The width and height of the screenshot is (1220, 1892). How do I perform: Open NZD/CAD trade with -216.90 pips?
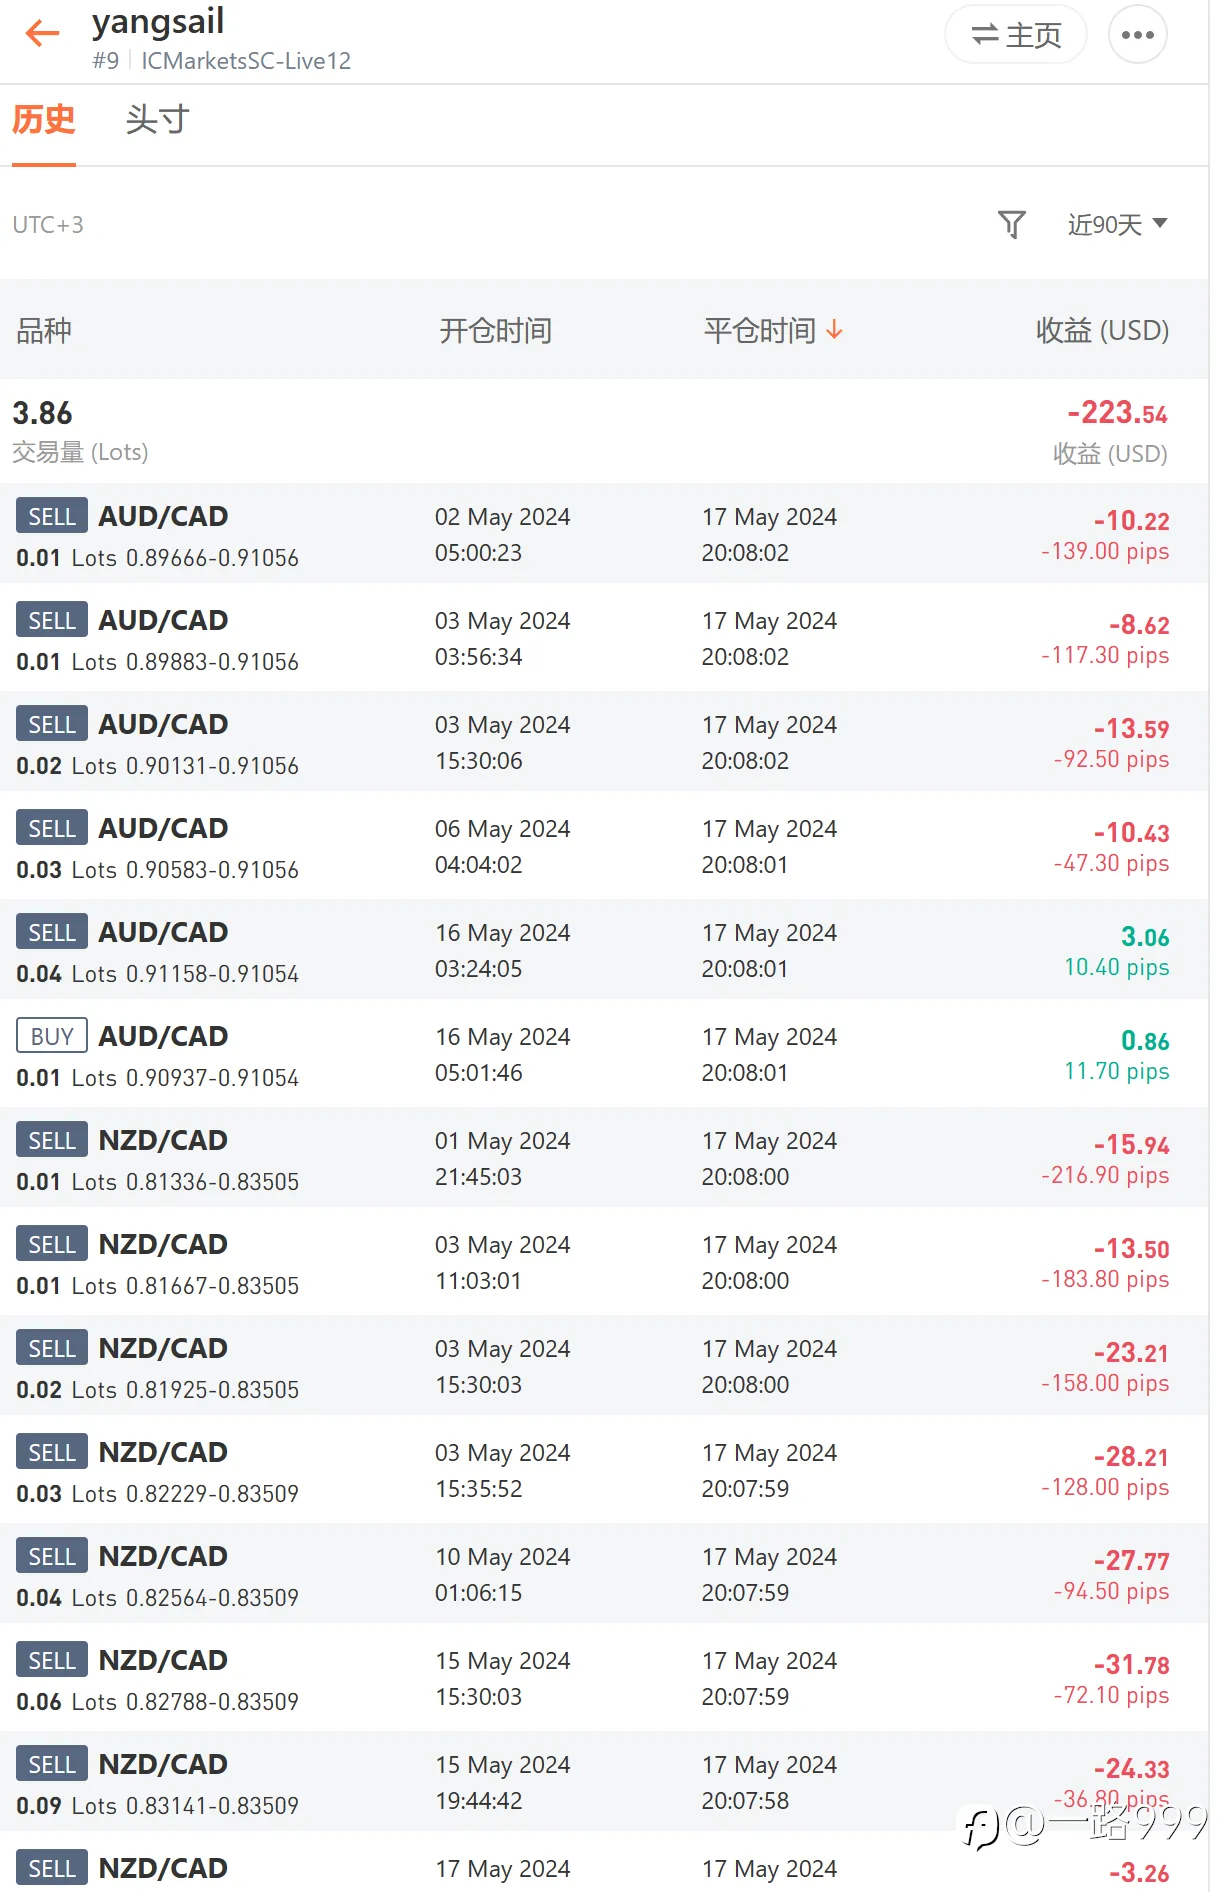coord(604,1159)
